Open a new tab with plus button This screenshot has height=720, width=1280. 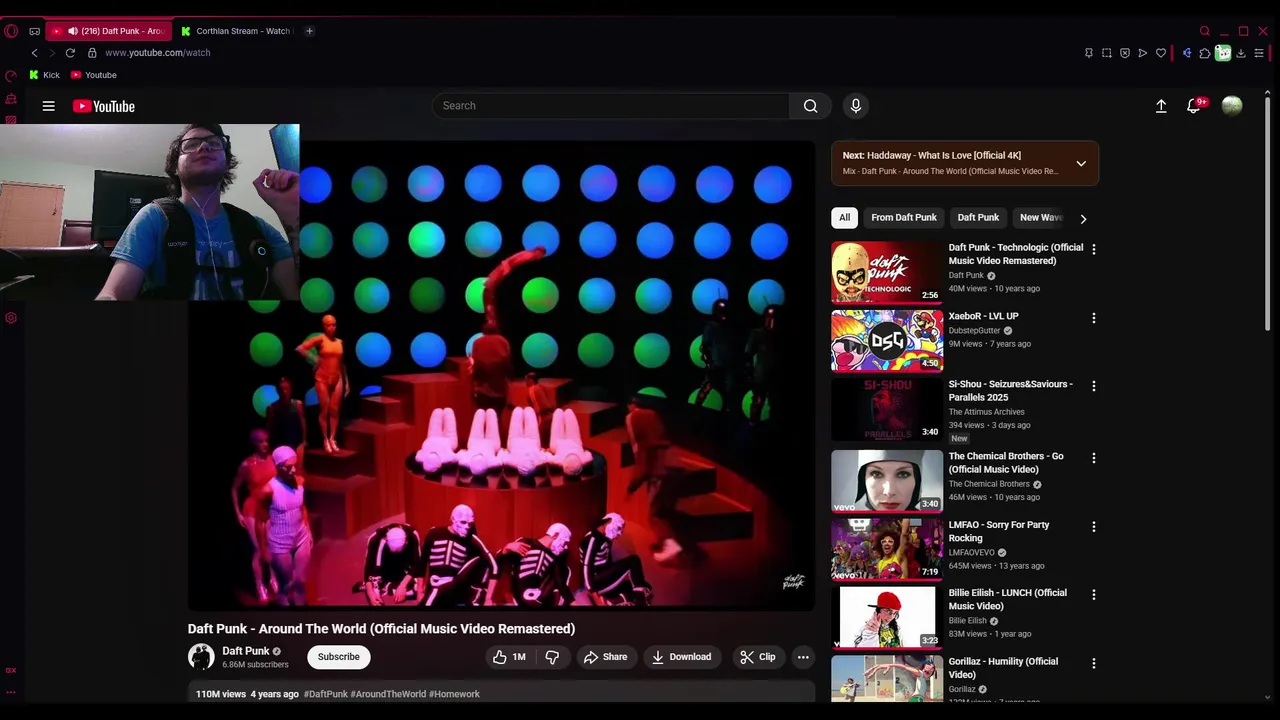pyautogui.click(x=309, y=31)
